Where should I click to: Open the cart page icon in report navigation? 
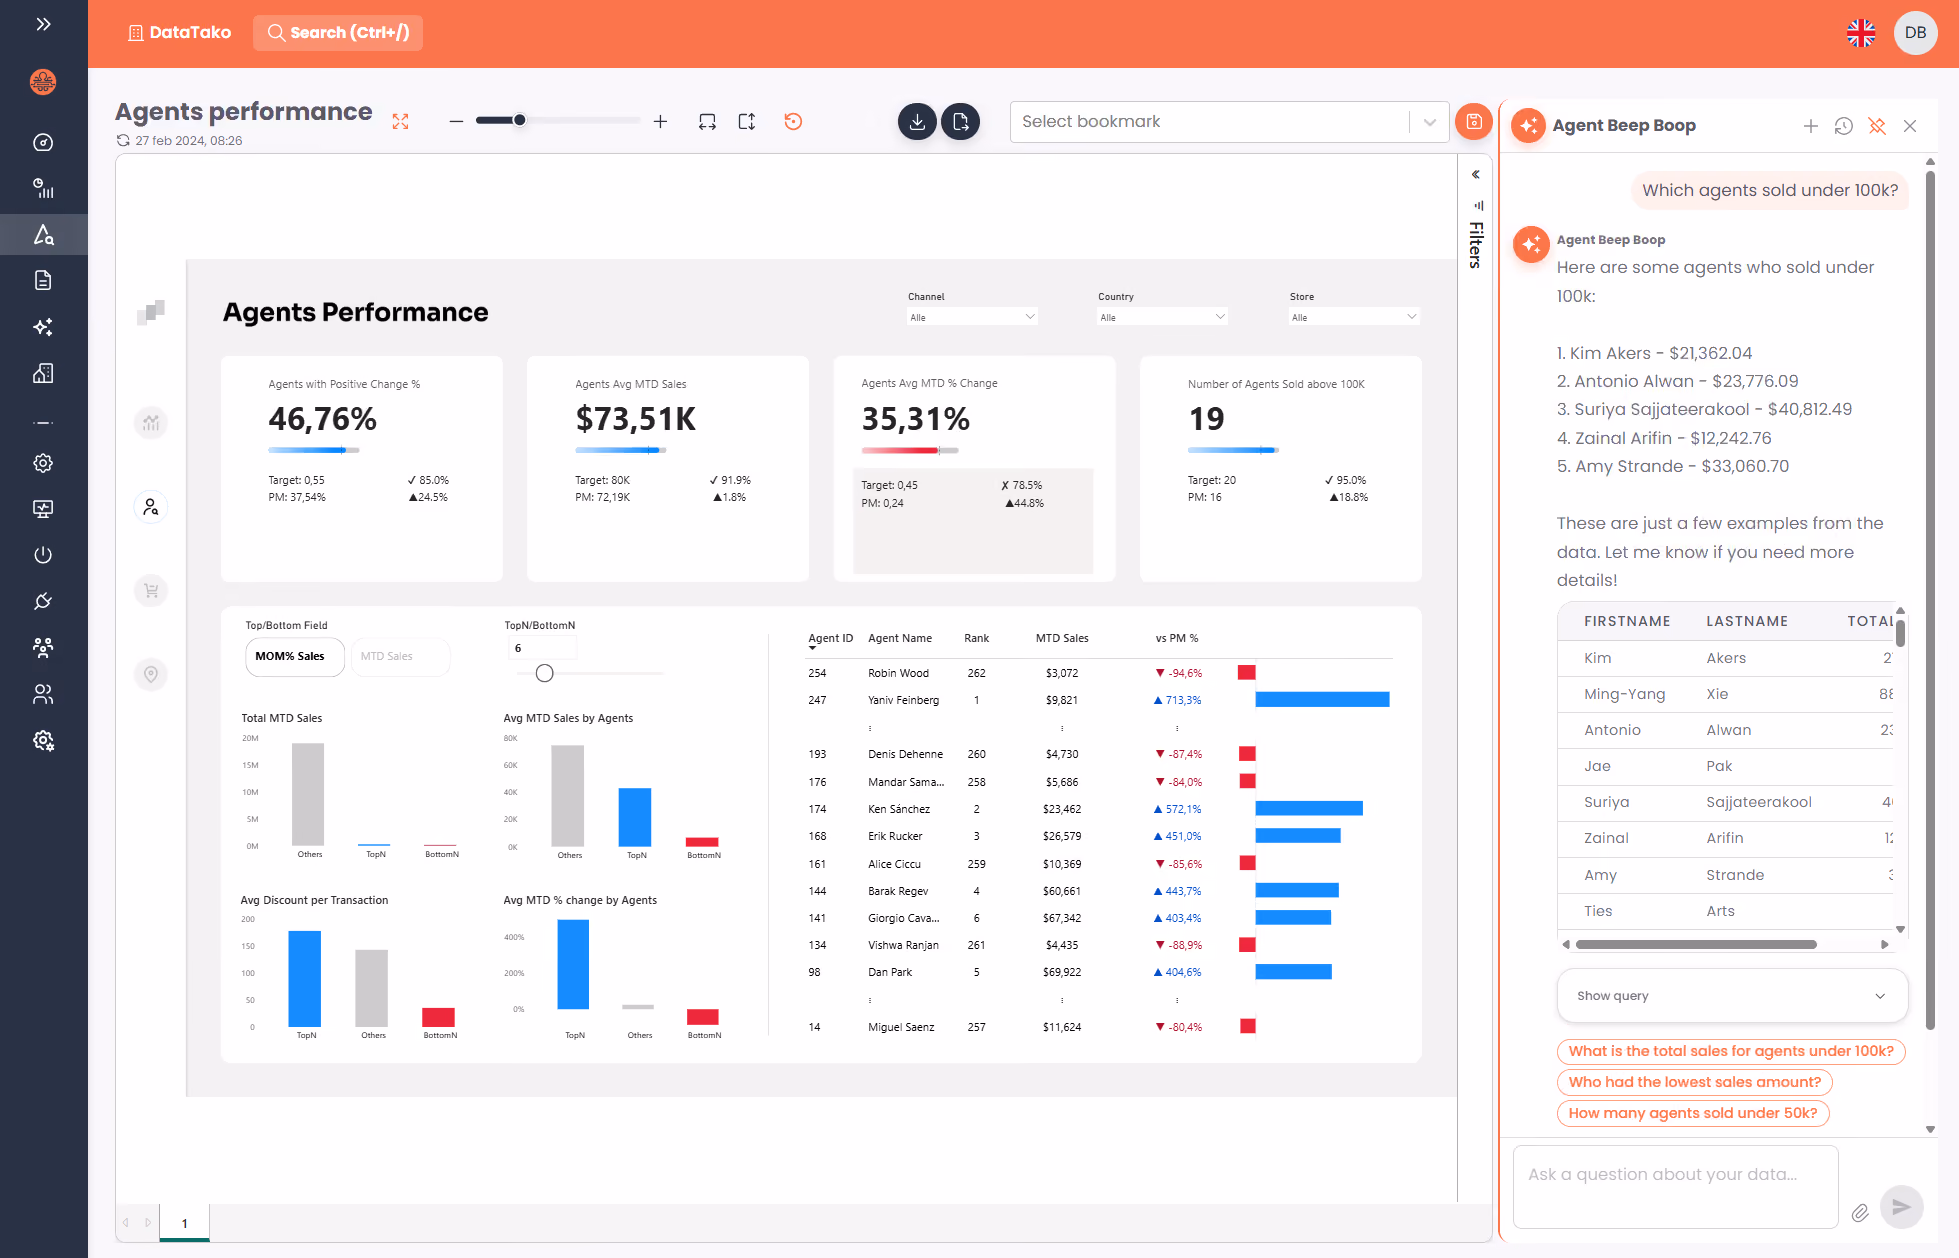pos(151,590)
